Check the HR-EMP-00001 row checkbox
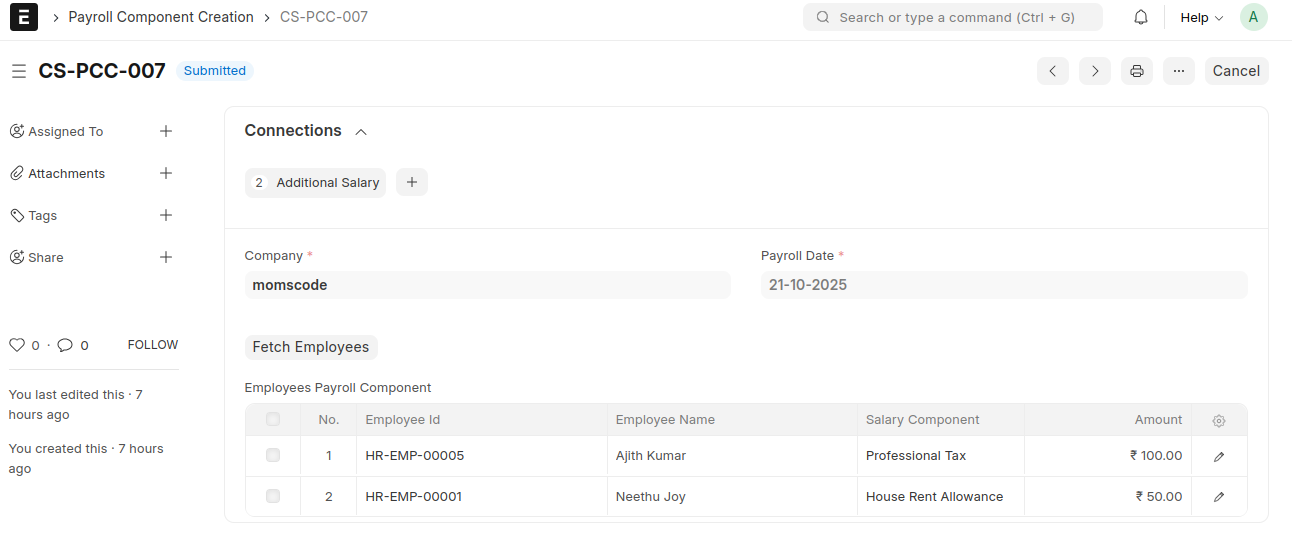Screen dimensions: 1292x549 [x=273, y=497]
